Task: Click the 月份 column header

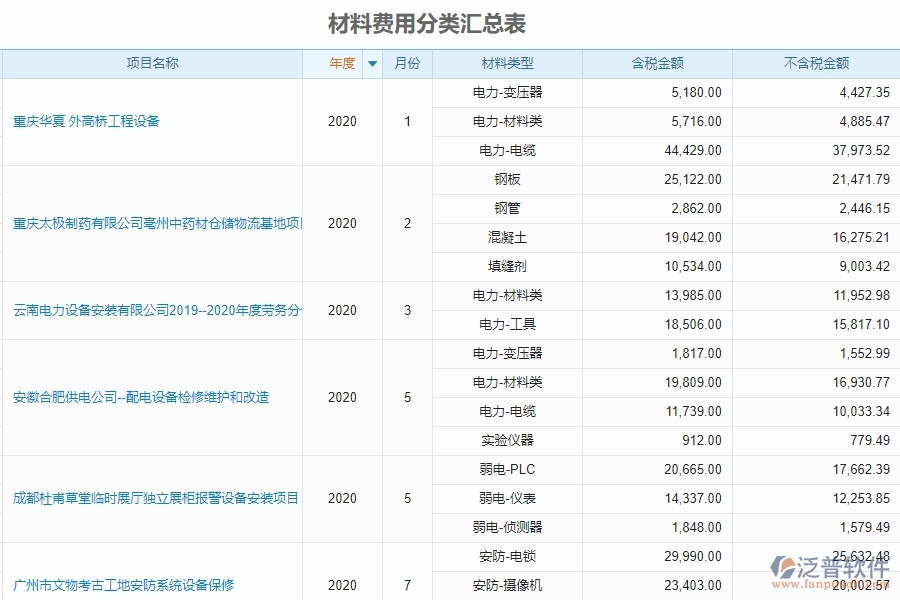Action: [x=406, y=63]
